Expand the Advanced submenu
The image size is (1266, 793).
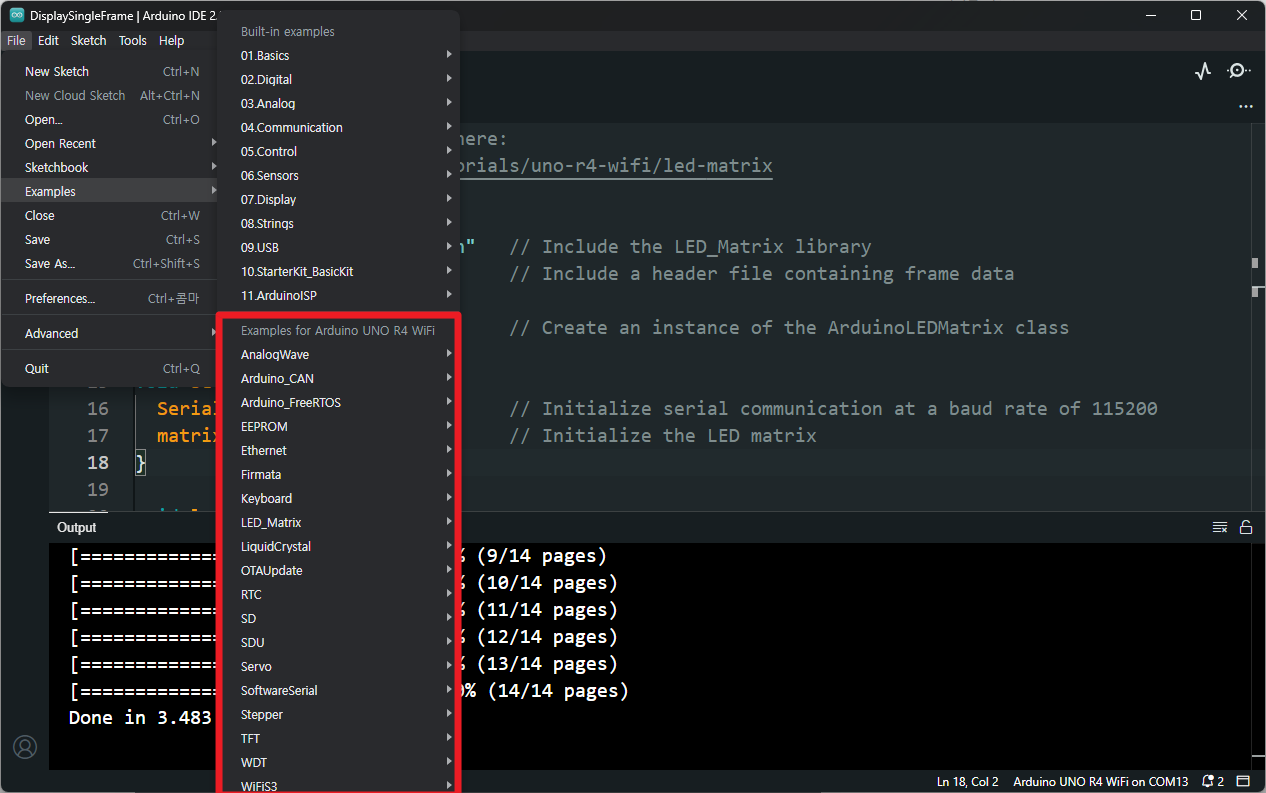click(x=110, y=334)
